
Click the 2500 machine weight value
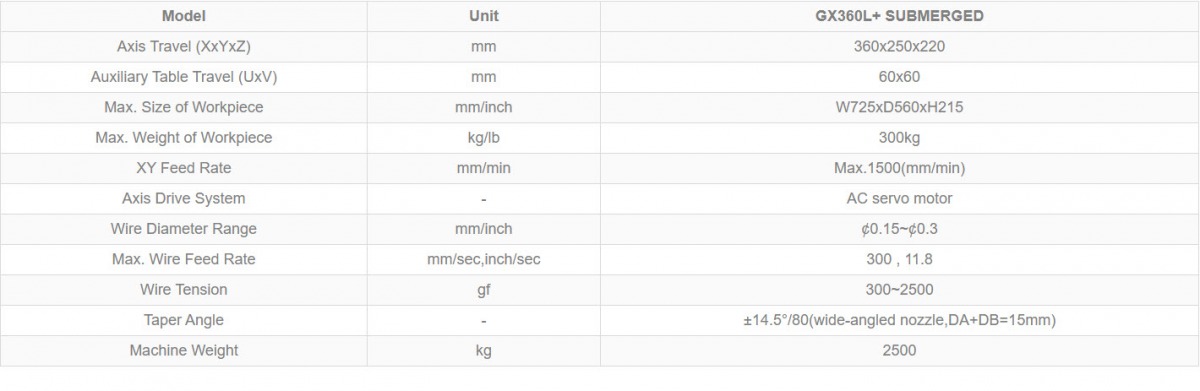point(899,350)
